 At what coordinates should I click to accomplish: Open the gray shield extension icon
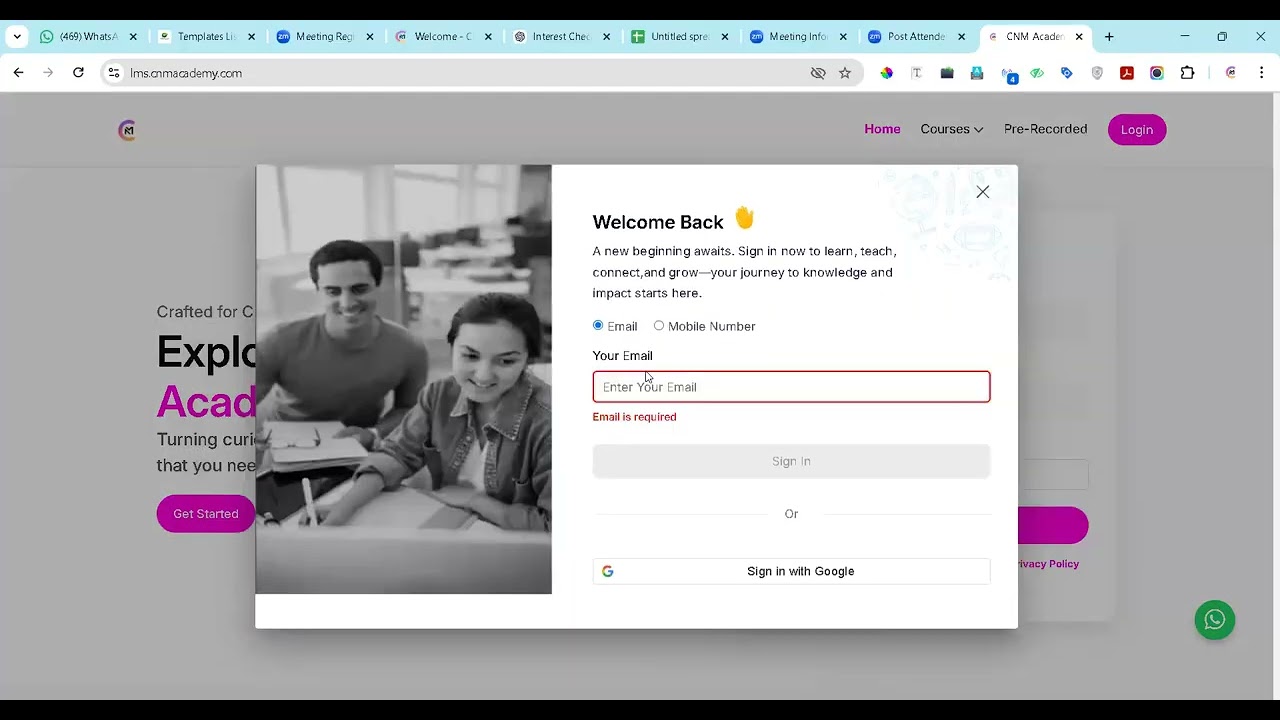pyautogui.click(x=1097, y=73)
